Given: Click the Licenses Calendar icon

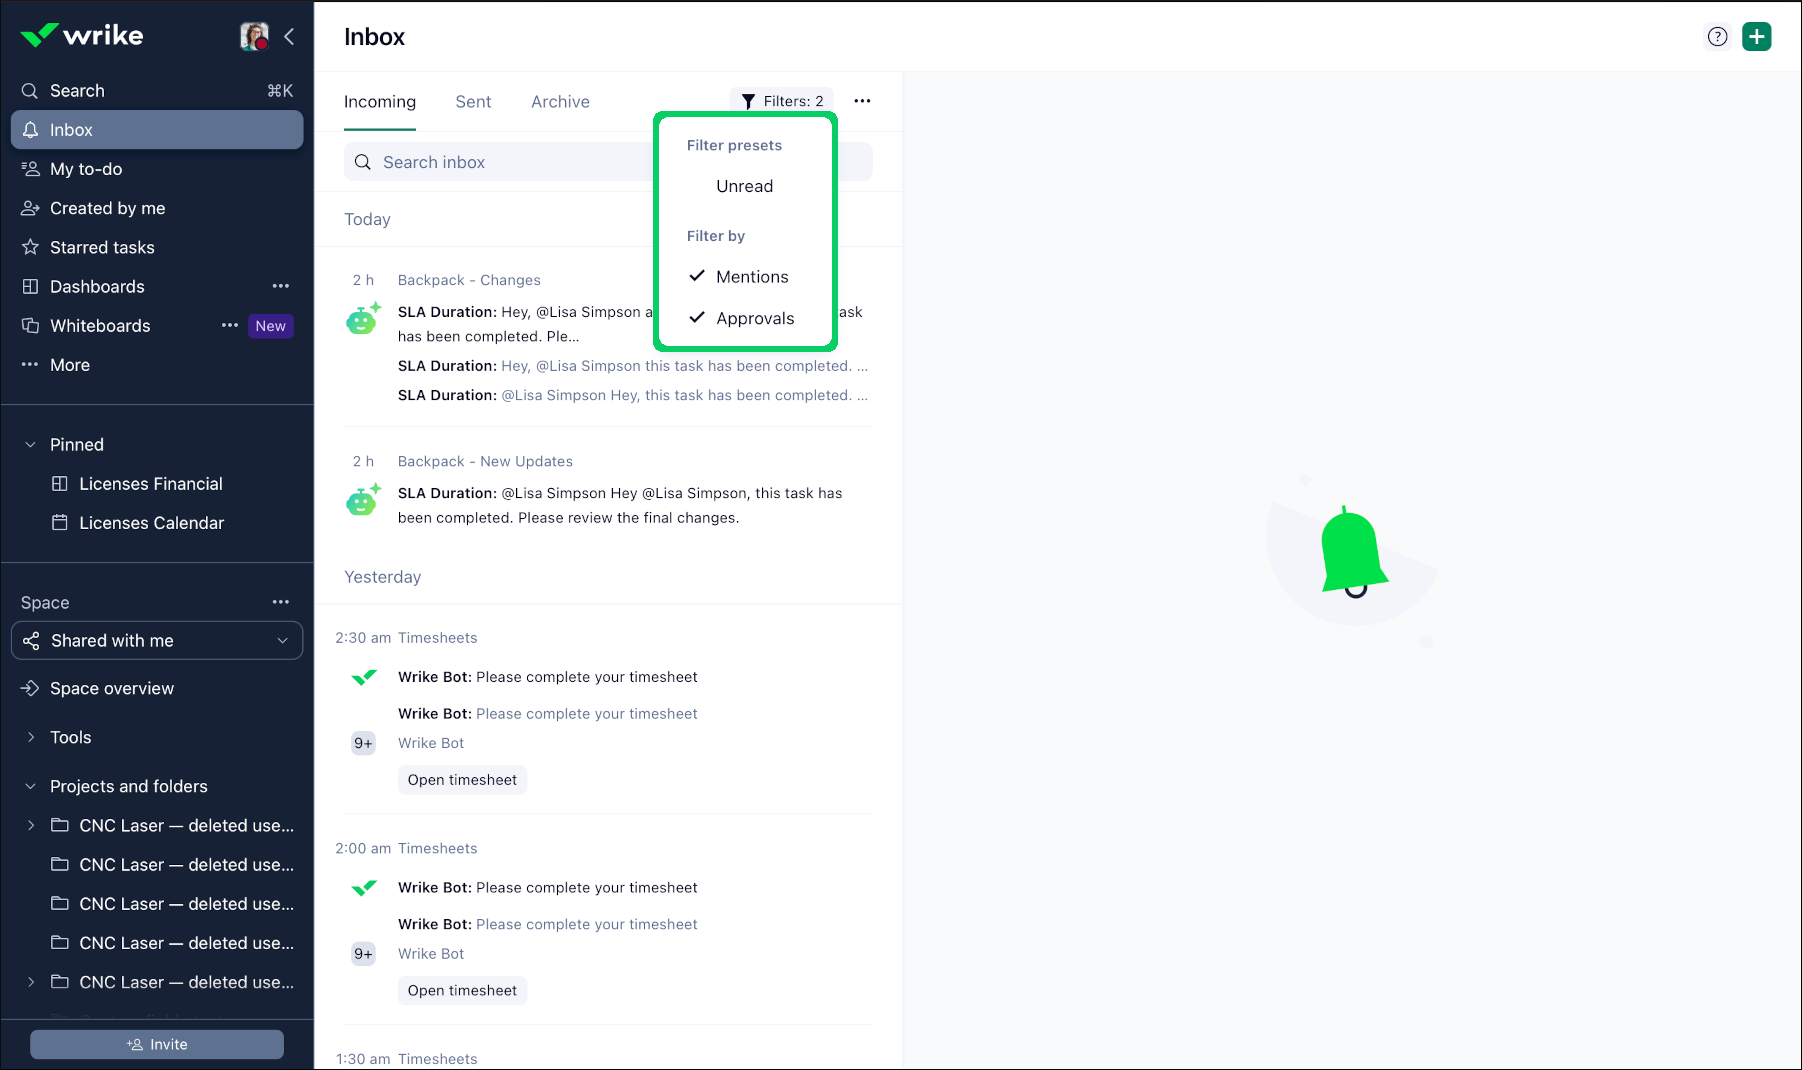Looking at the screenshot, I should pos(60,523).
